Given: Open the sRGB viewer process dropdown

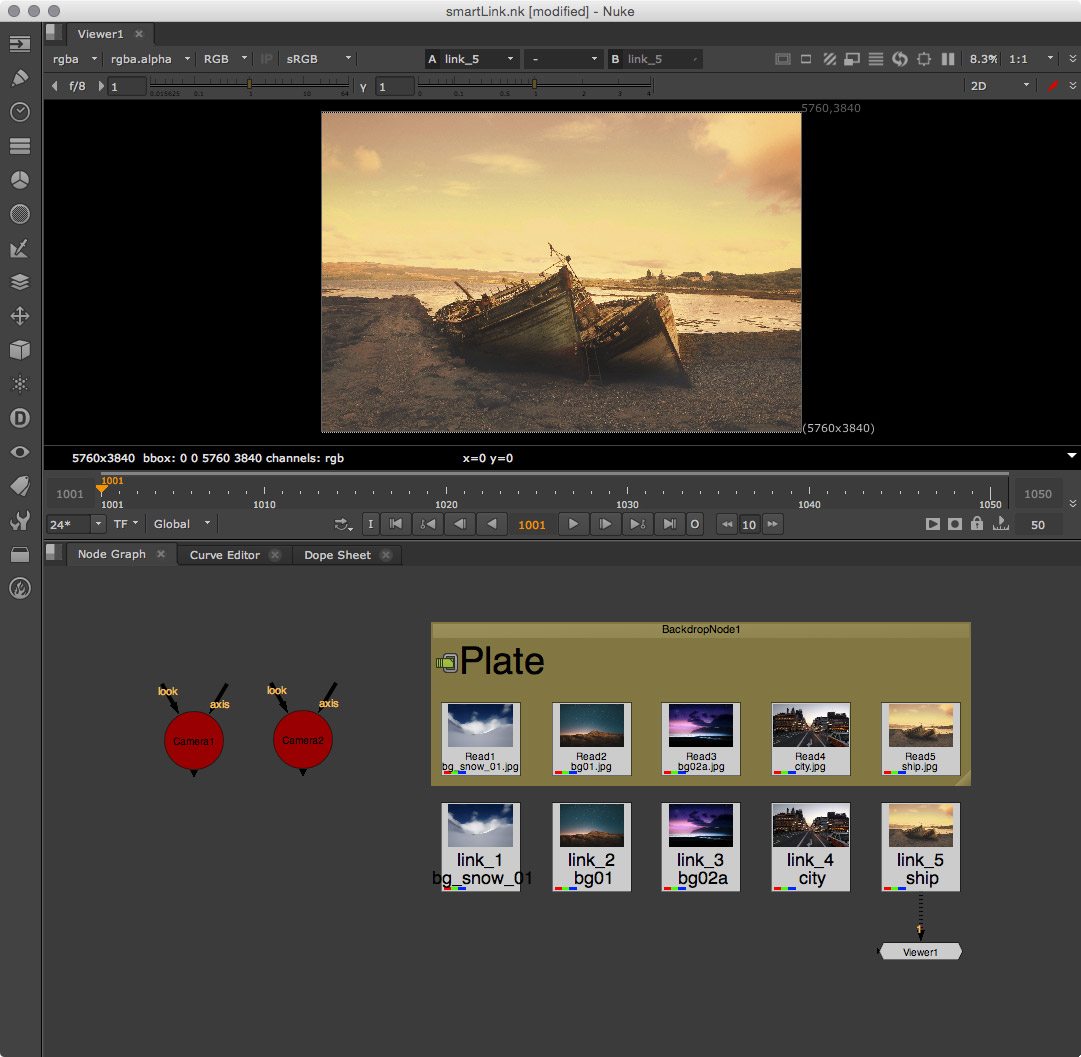Looking at the screenshot, I should (x=318, y=59).
